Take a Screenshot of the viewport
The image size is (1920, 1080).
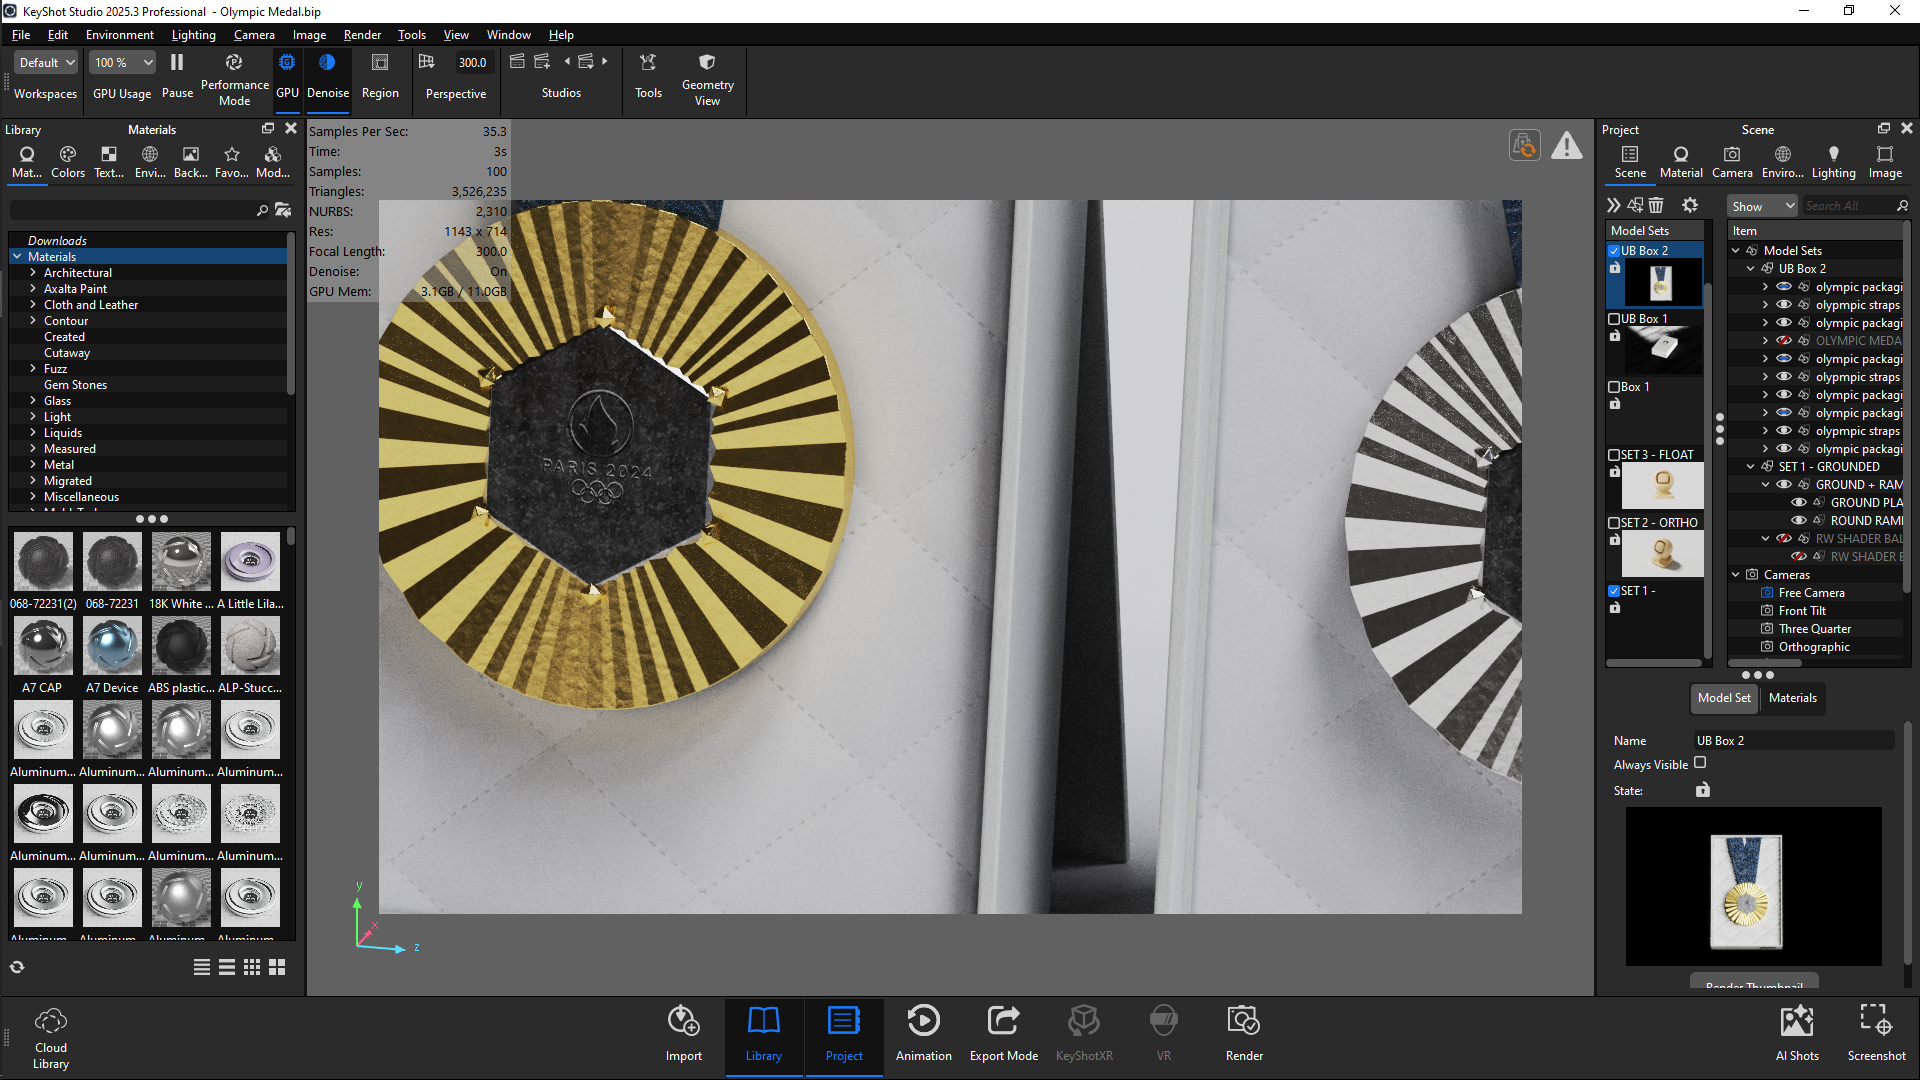point(1876,1032)
